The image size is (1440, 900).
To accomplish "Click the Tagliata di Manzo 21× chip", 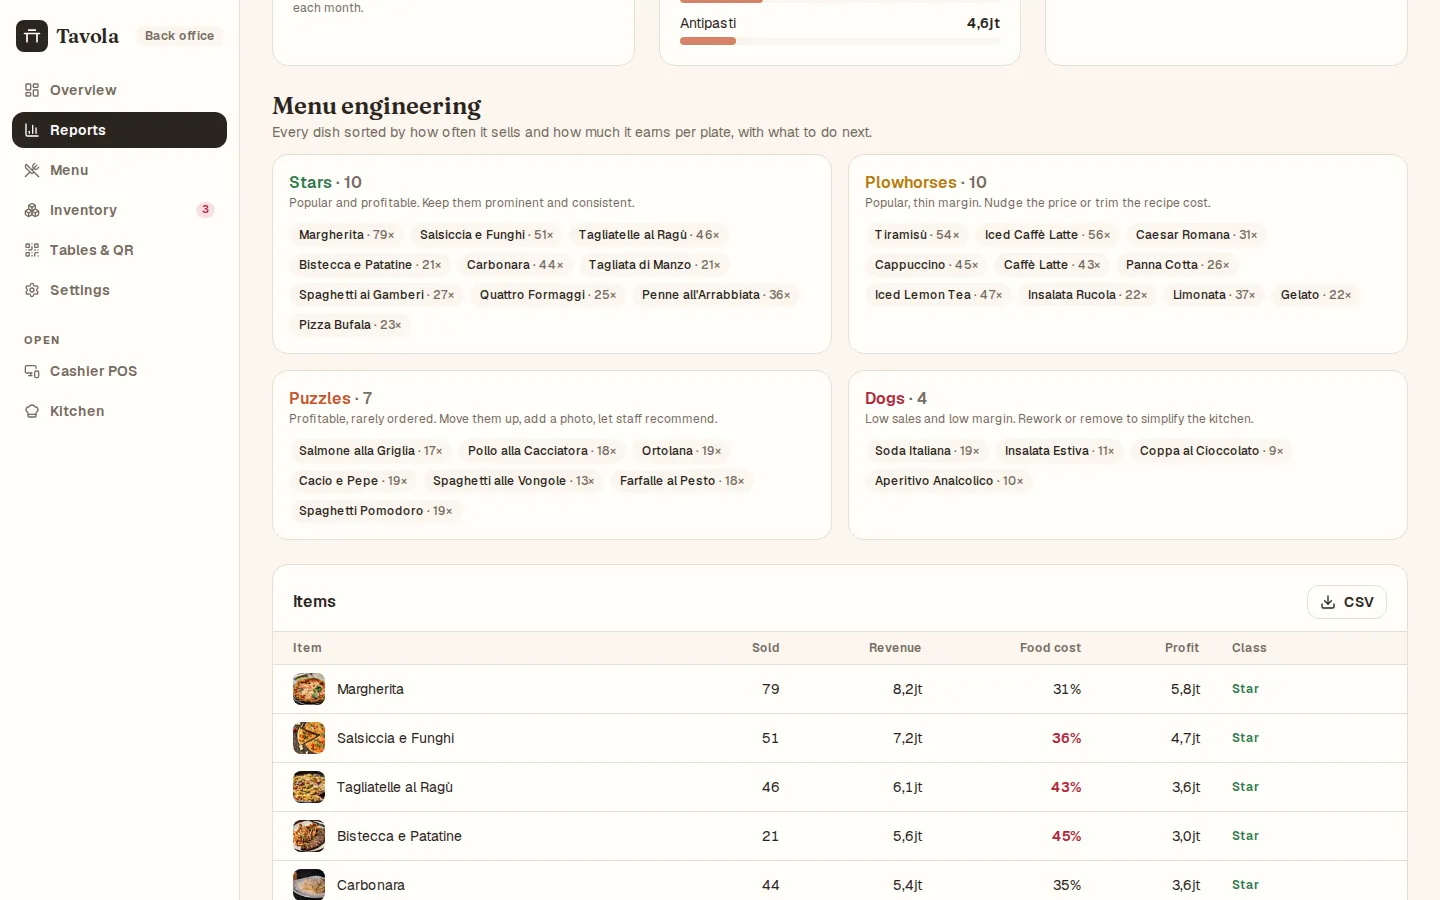I will click(654, 265).
